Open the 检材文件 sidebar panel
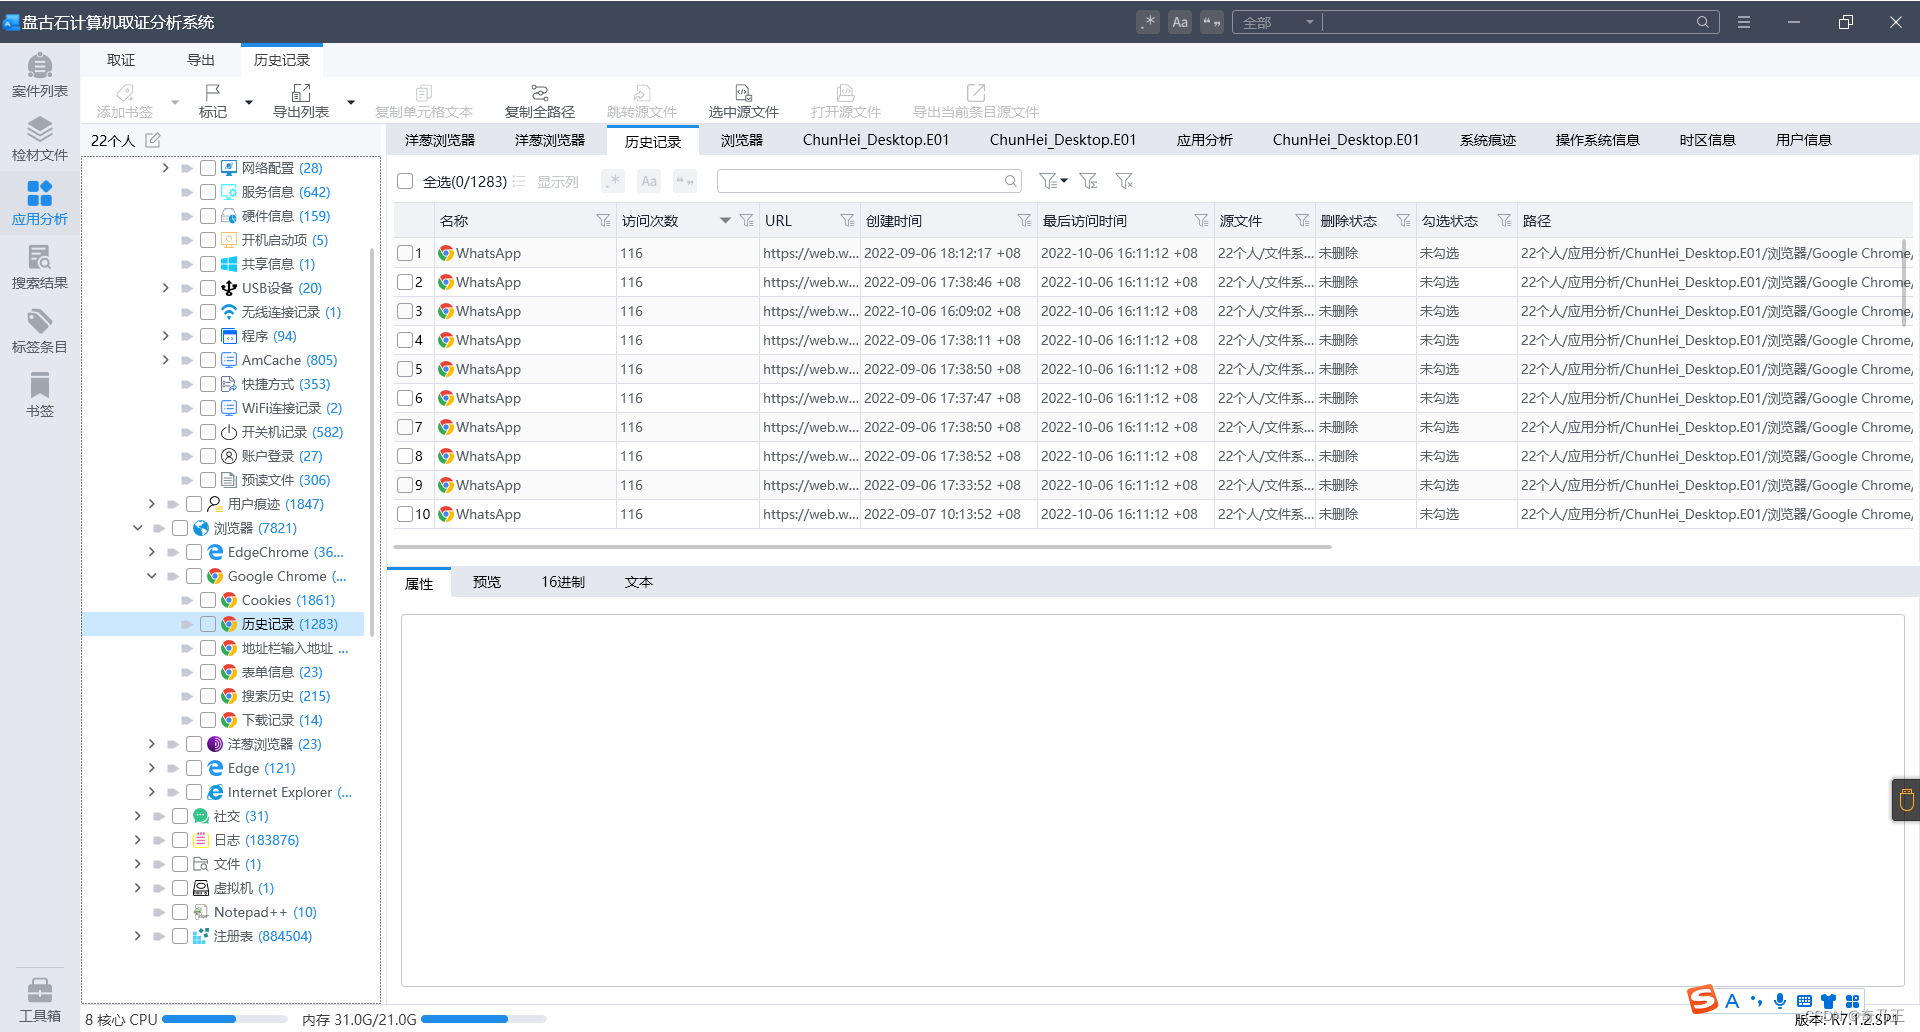This screenshot has height=1032, width=1920. click(40, 140)
